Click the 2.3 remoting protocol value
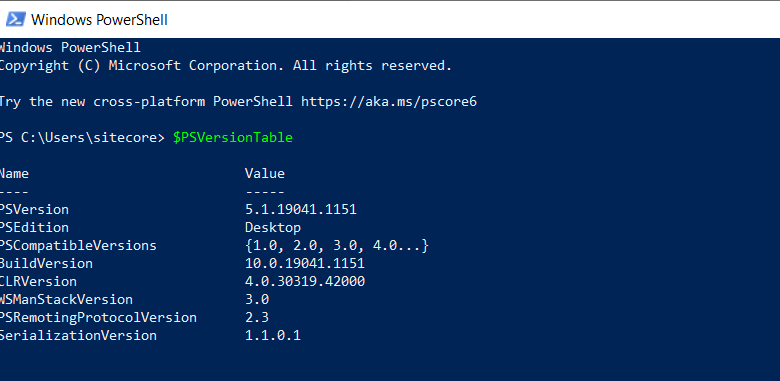 click(x=257, y=317)
